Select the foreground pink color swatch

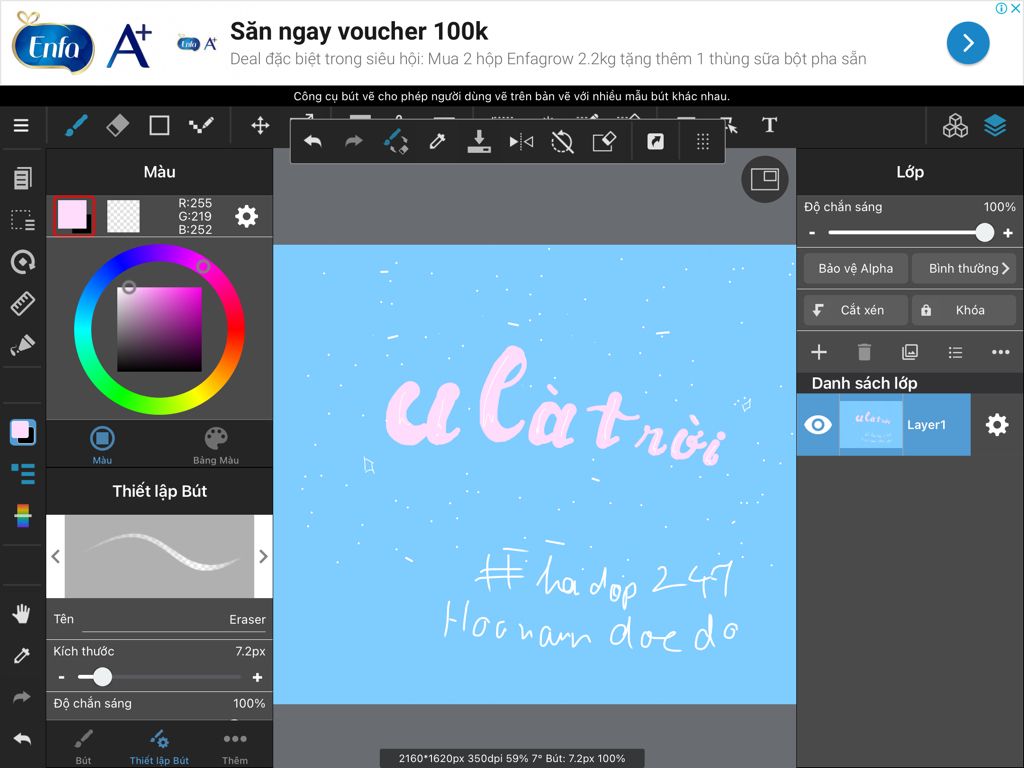pyautogui.click(x=74, y=216)
